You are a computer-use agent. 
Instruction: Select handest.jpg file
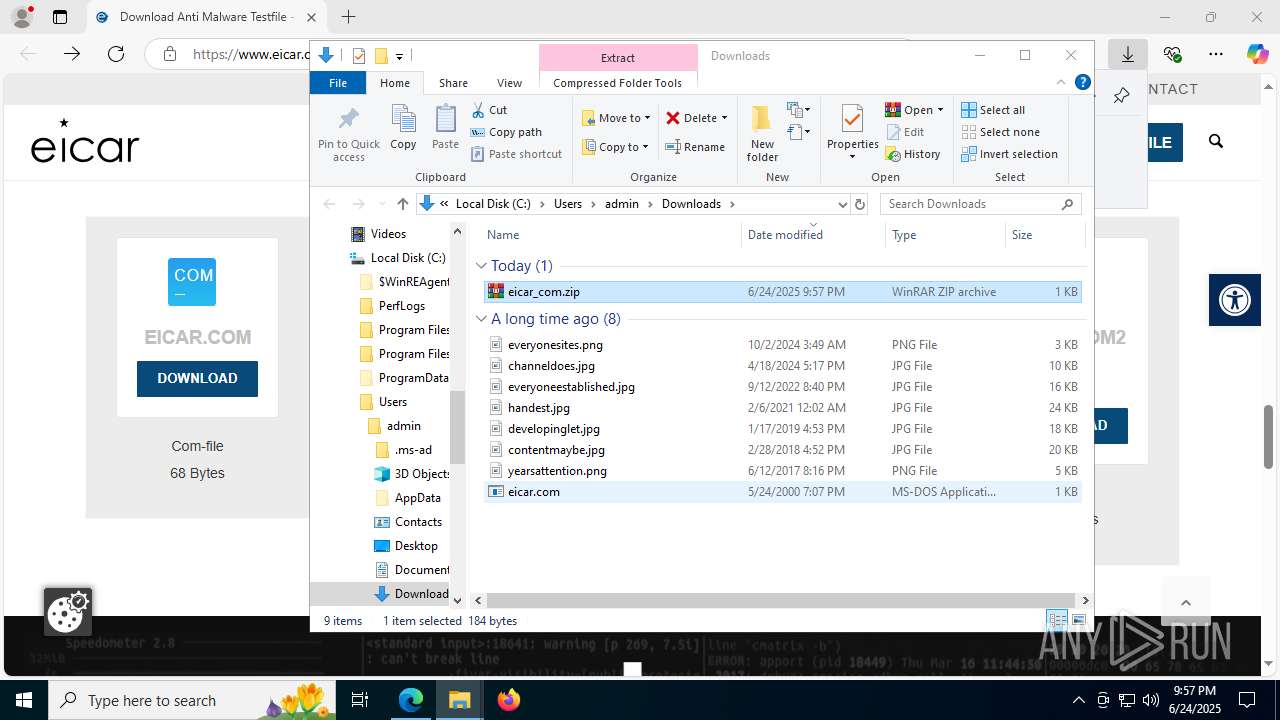click(x=782, y=408)
